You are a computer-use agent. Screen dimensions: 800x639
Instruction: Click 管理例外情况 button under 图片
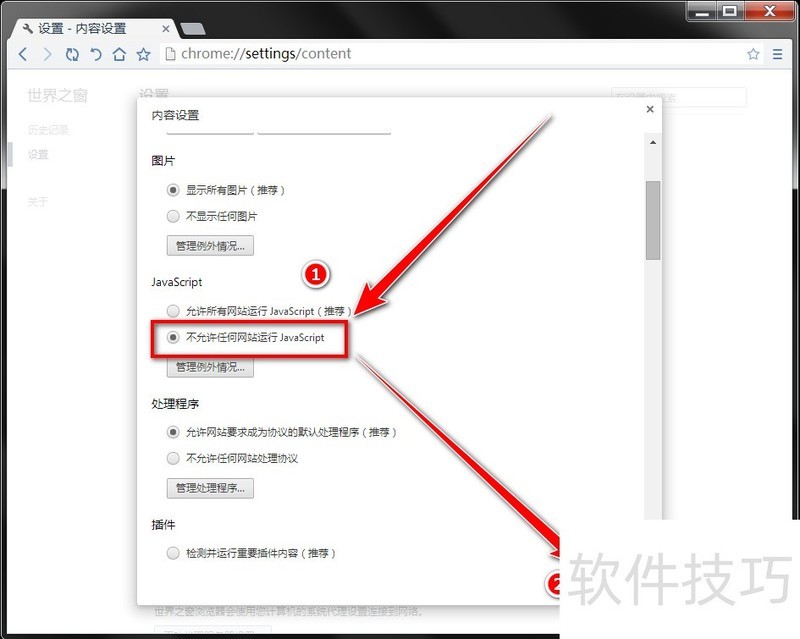pyautogui.click(x=210, y=245)
